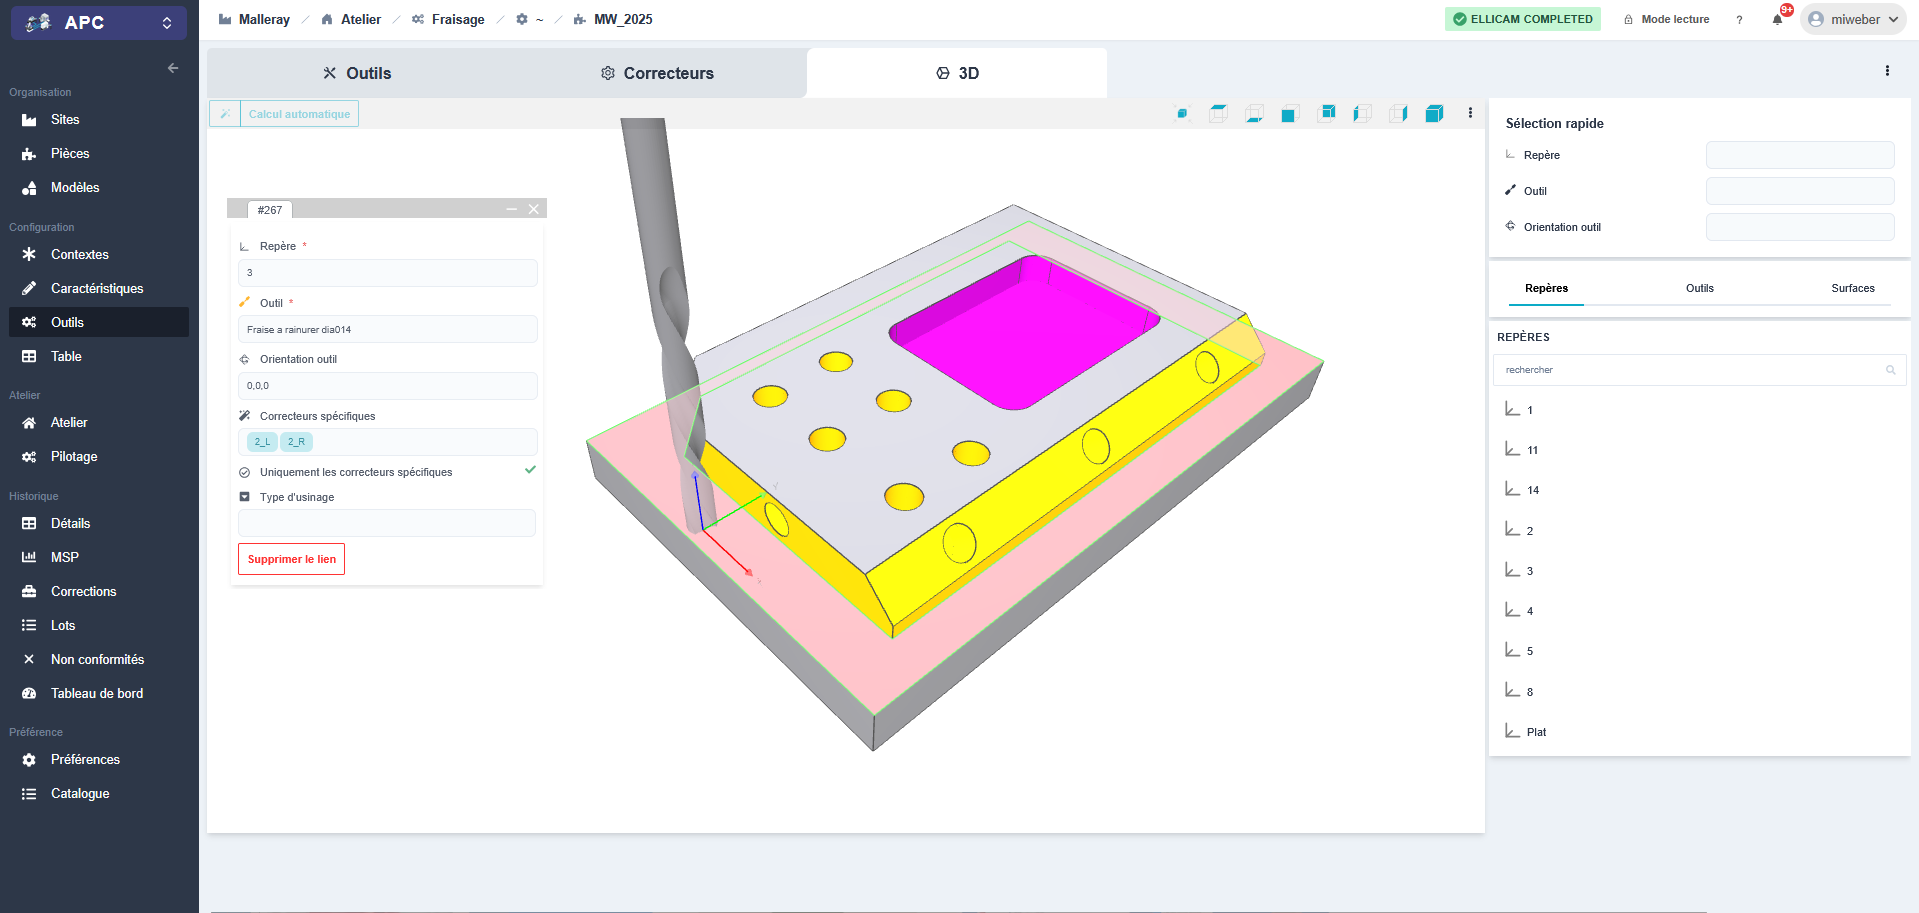Toggle 'Uniquement les correcteurs spécifiques' checkmark

(530, 470)
